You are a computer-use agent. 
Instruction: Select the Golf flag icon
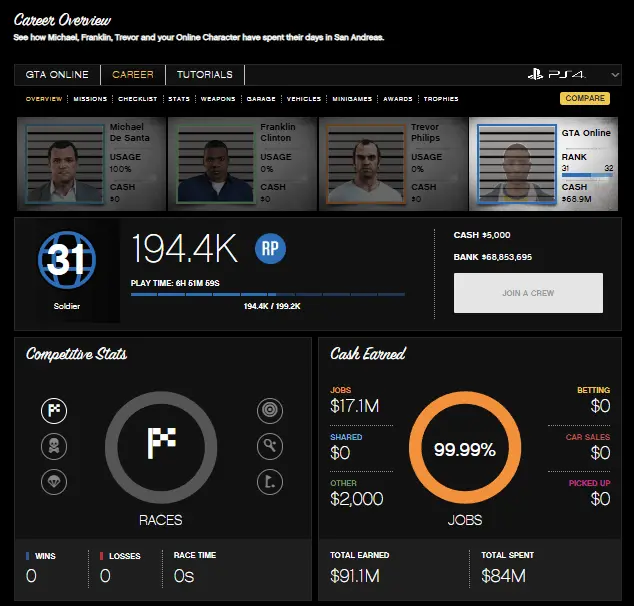[x=270, y=482]
